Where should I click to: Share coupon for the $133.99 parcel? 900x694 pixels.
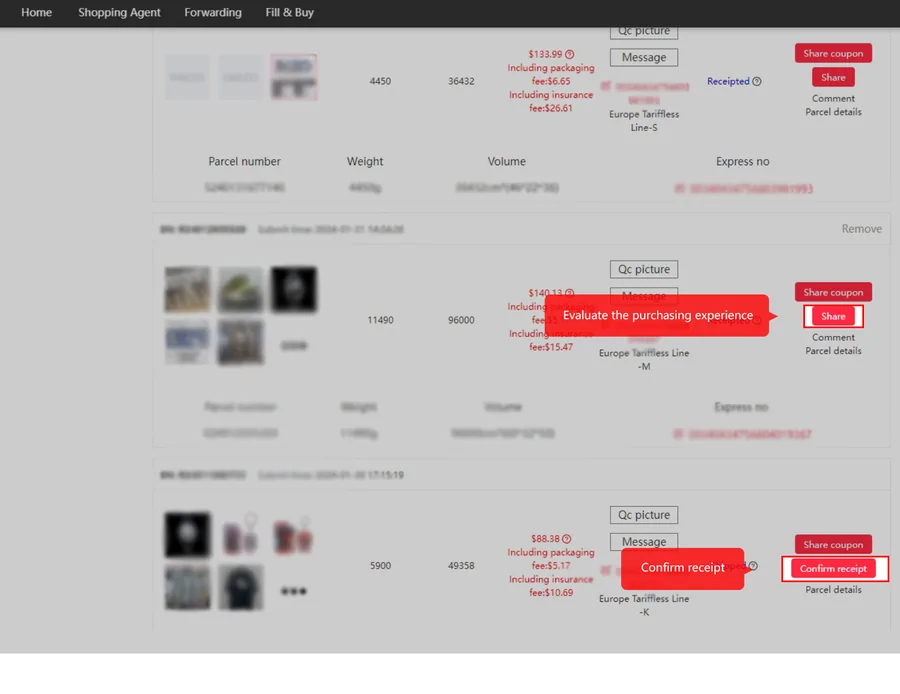[x=833, y=53]
